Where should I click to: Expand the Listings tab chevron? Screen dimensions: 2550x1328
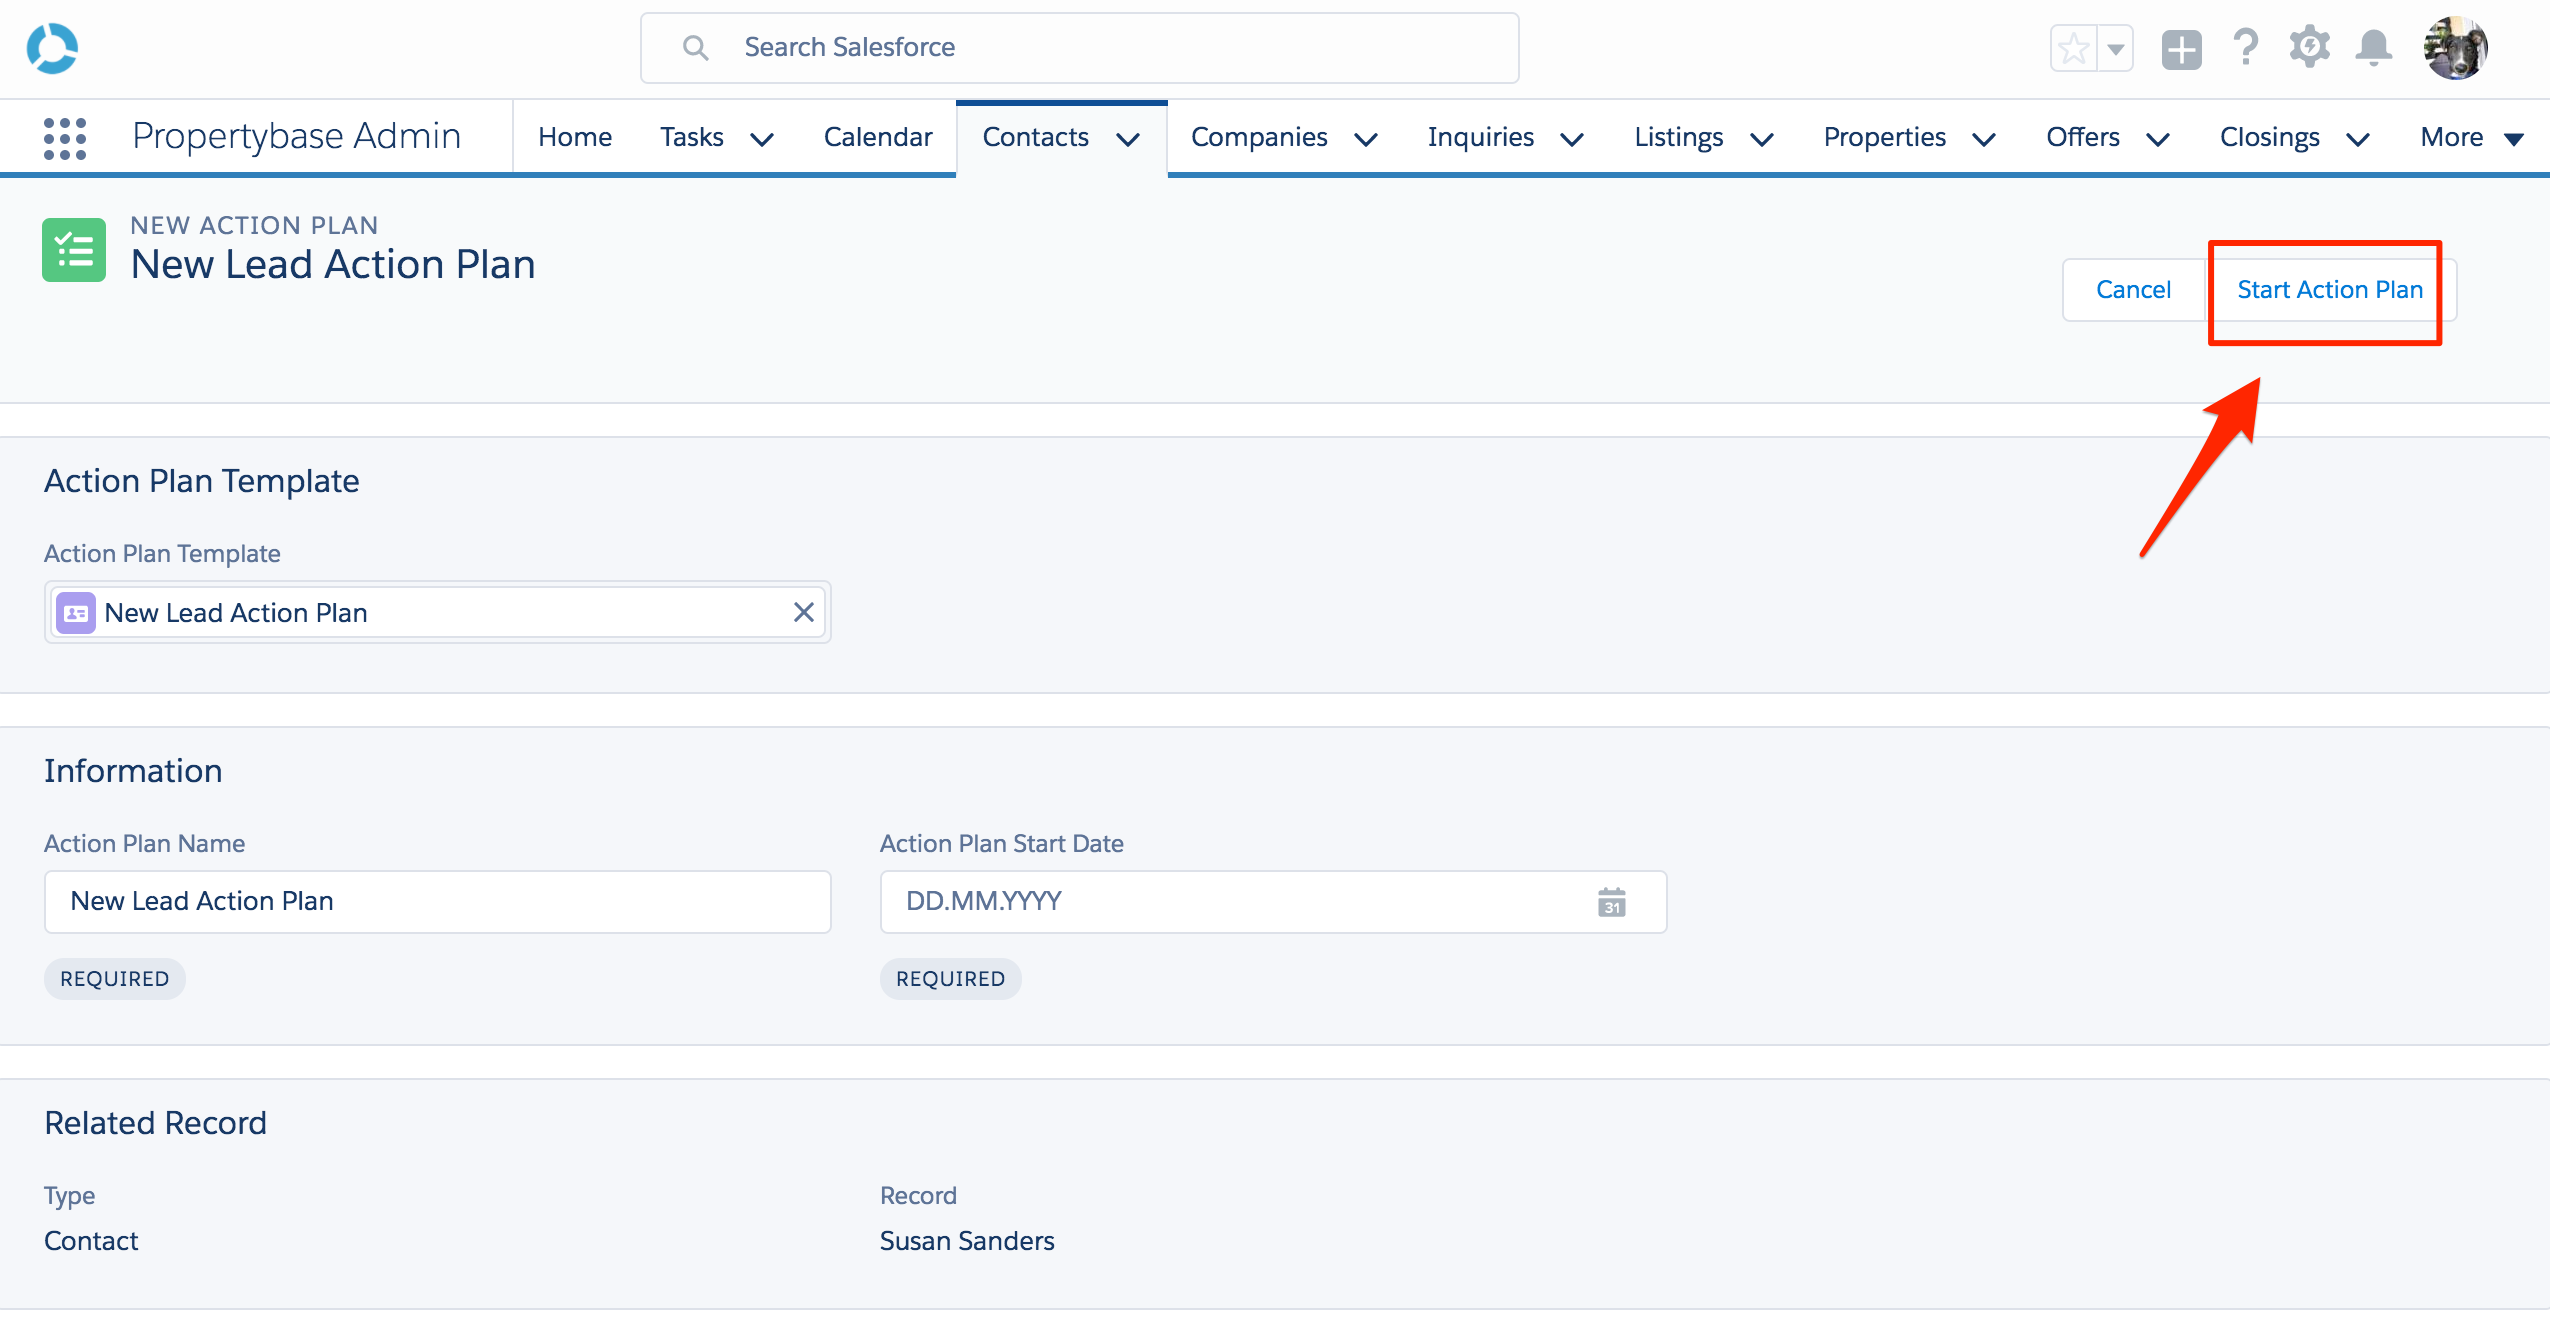(x=1762, y=139)
